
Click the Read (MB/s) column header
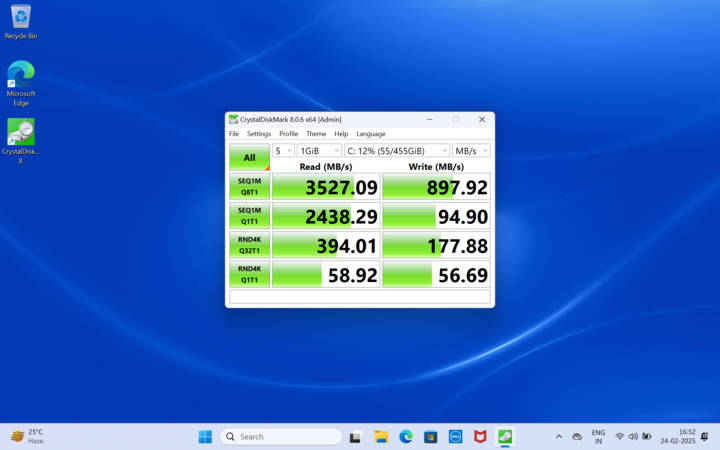pos(326,166)
